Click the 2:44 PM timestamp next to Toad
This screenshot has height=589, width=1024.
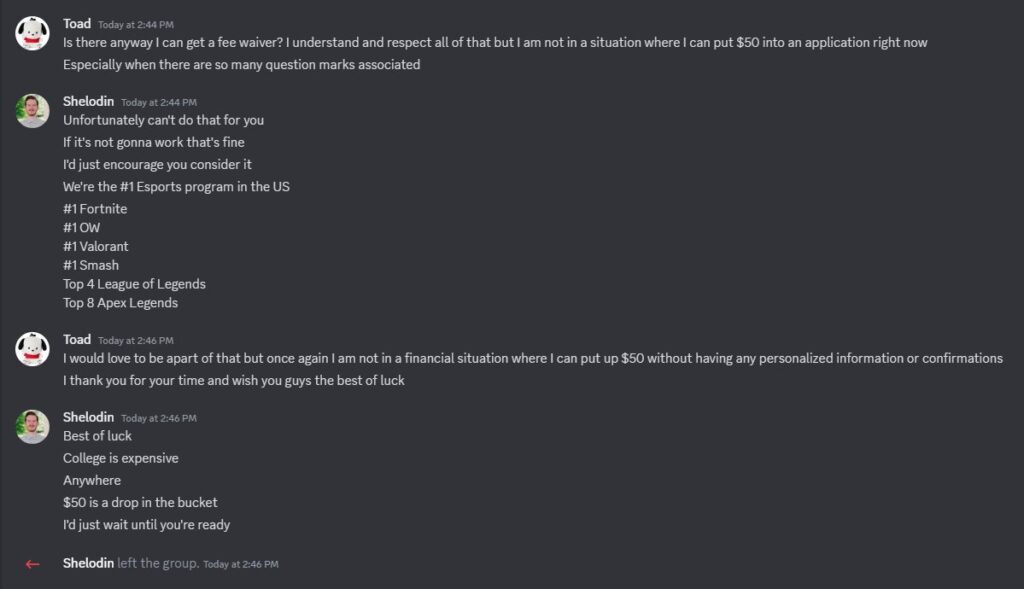pyautogui.click(x=136, y=25)
